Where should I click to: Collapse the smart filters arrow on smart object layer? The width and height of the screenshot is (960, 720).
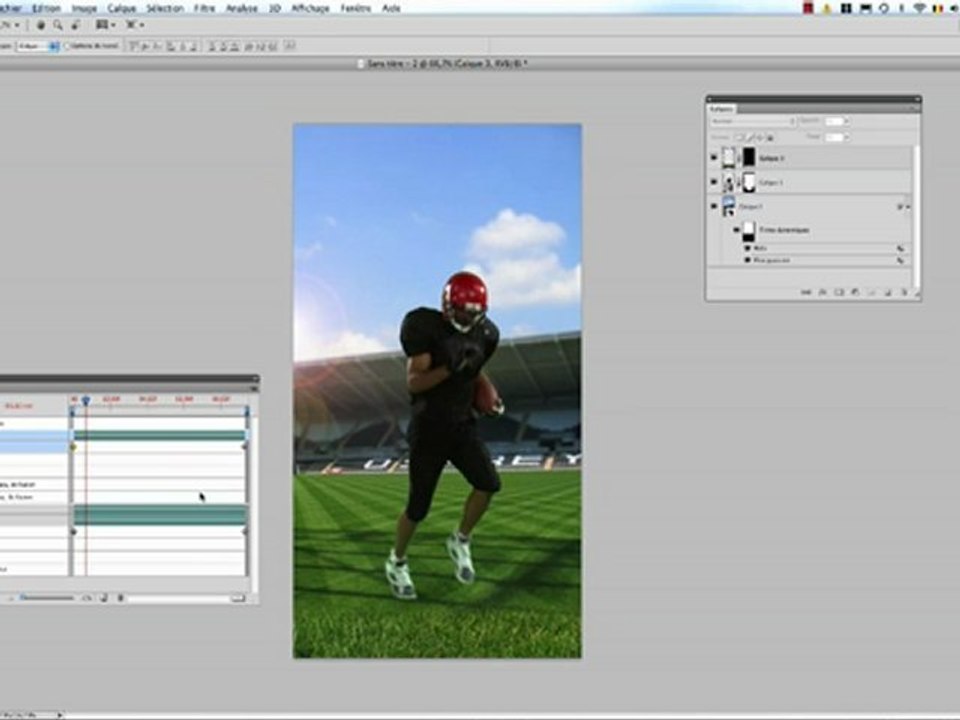[x=908, y=208]
